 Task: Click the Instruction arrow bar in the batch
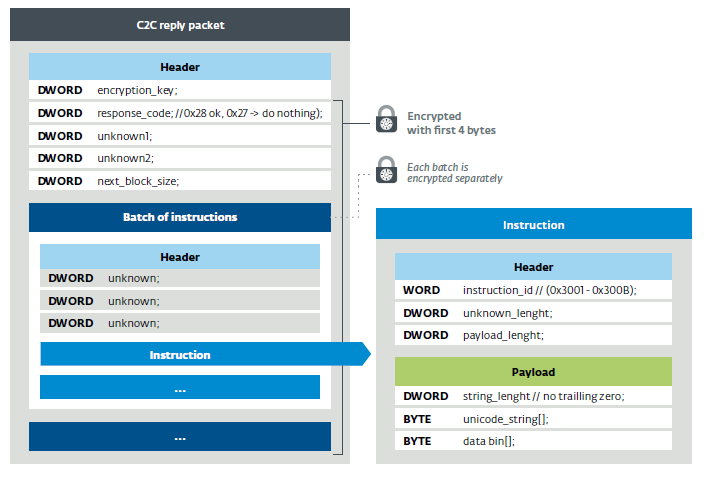[x=205, y=354]
